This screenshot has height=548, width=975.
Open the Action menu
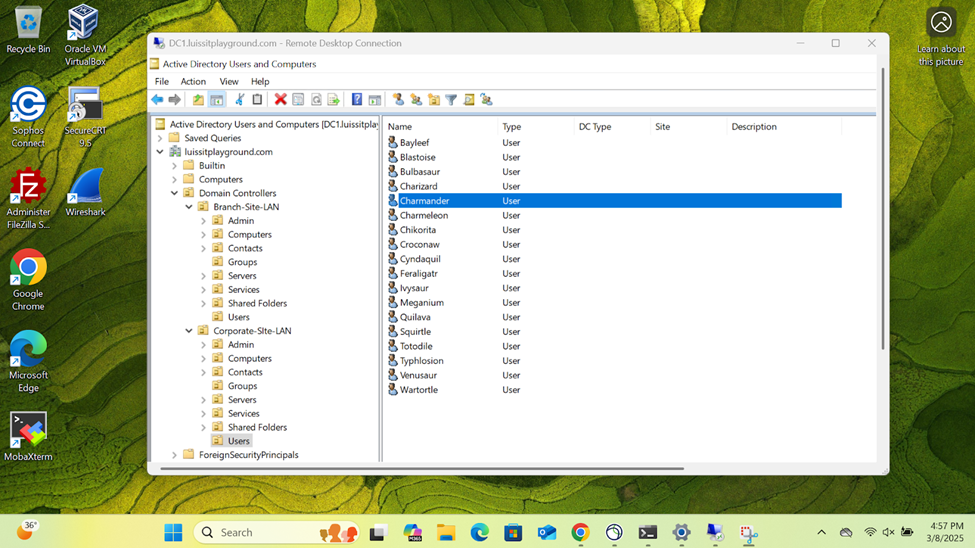[193, 81]
